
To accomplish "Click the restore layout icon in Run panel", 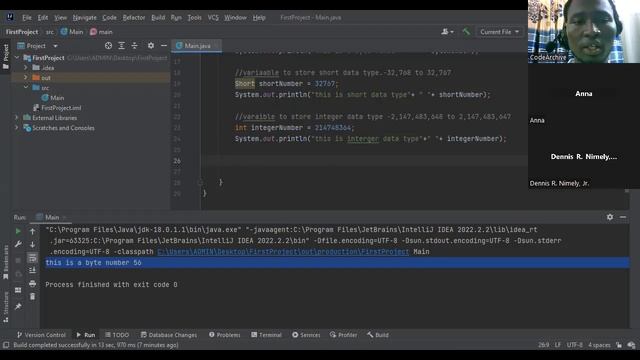I will point(18,290).
